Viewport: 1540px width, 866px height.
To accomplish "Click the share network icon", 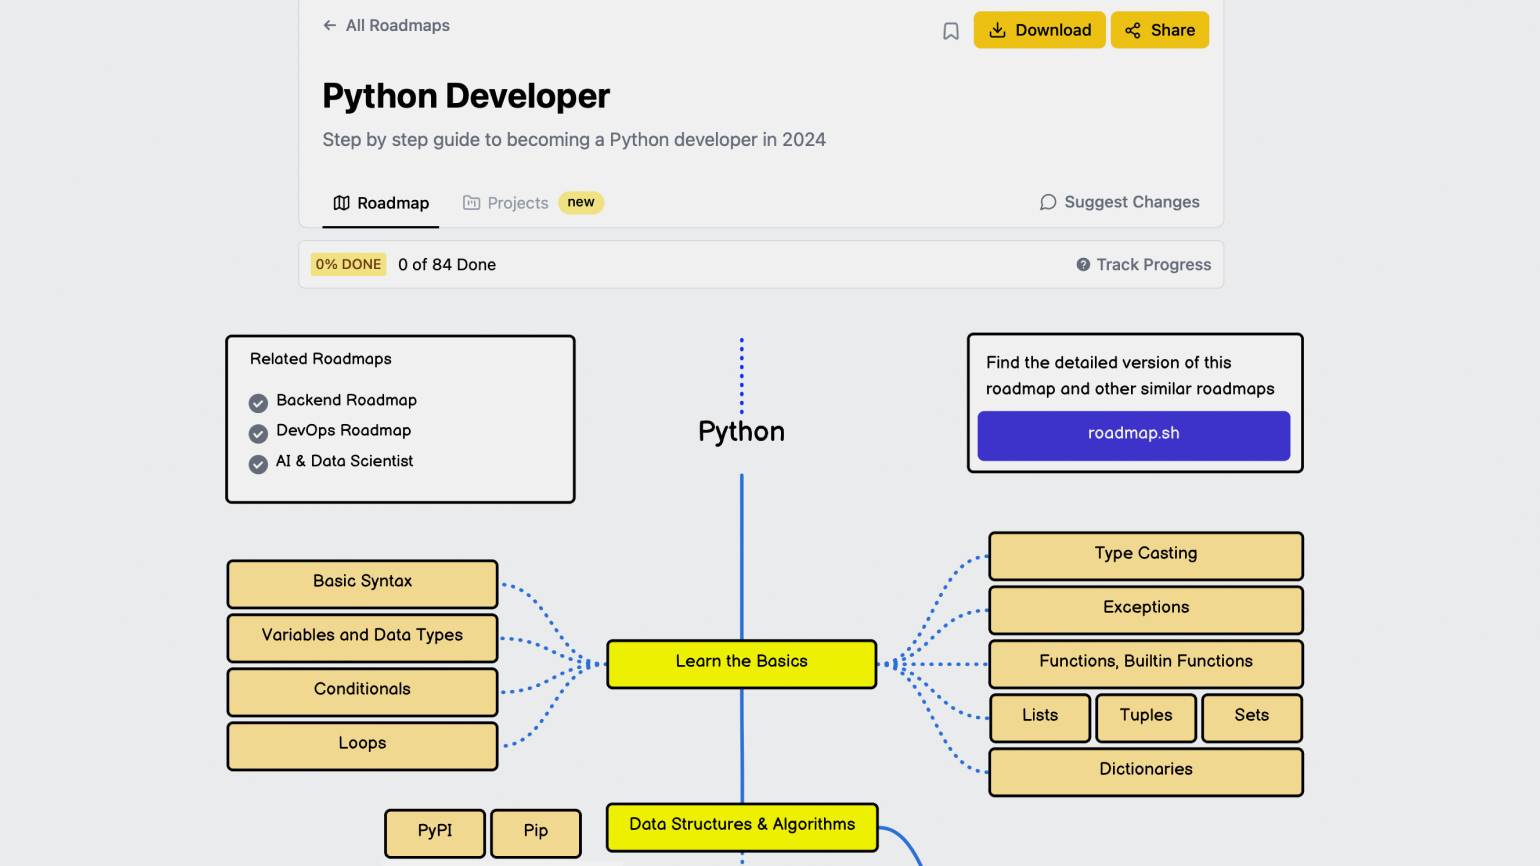I will (x=1132, y=31).
